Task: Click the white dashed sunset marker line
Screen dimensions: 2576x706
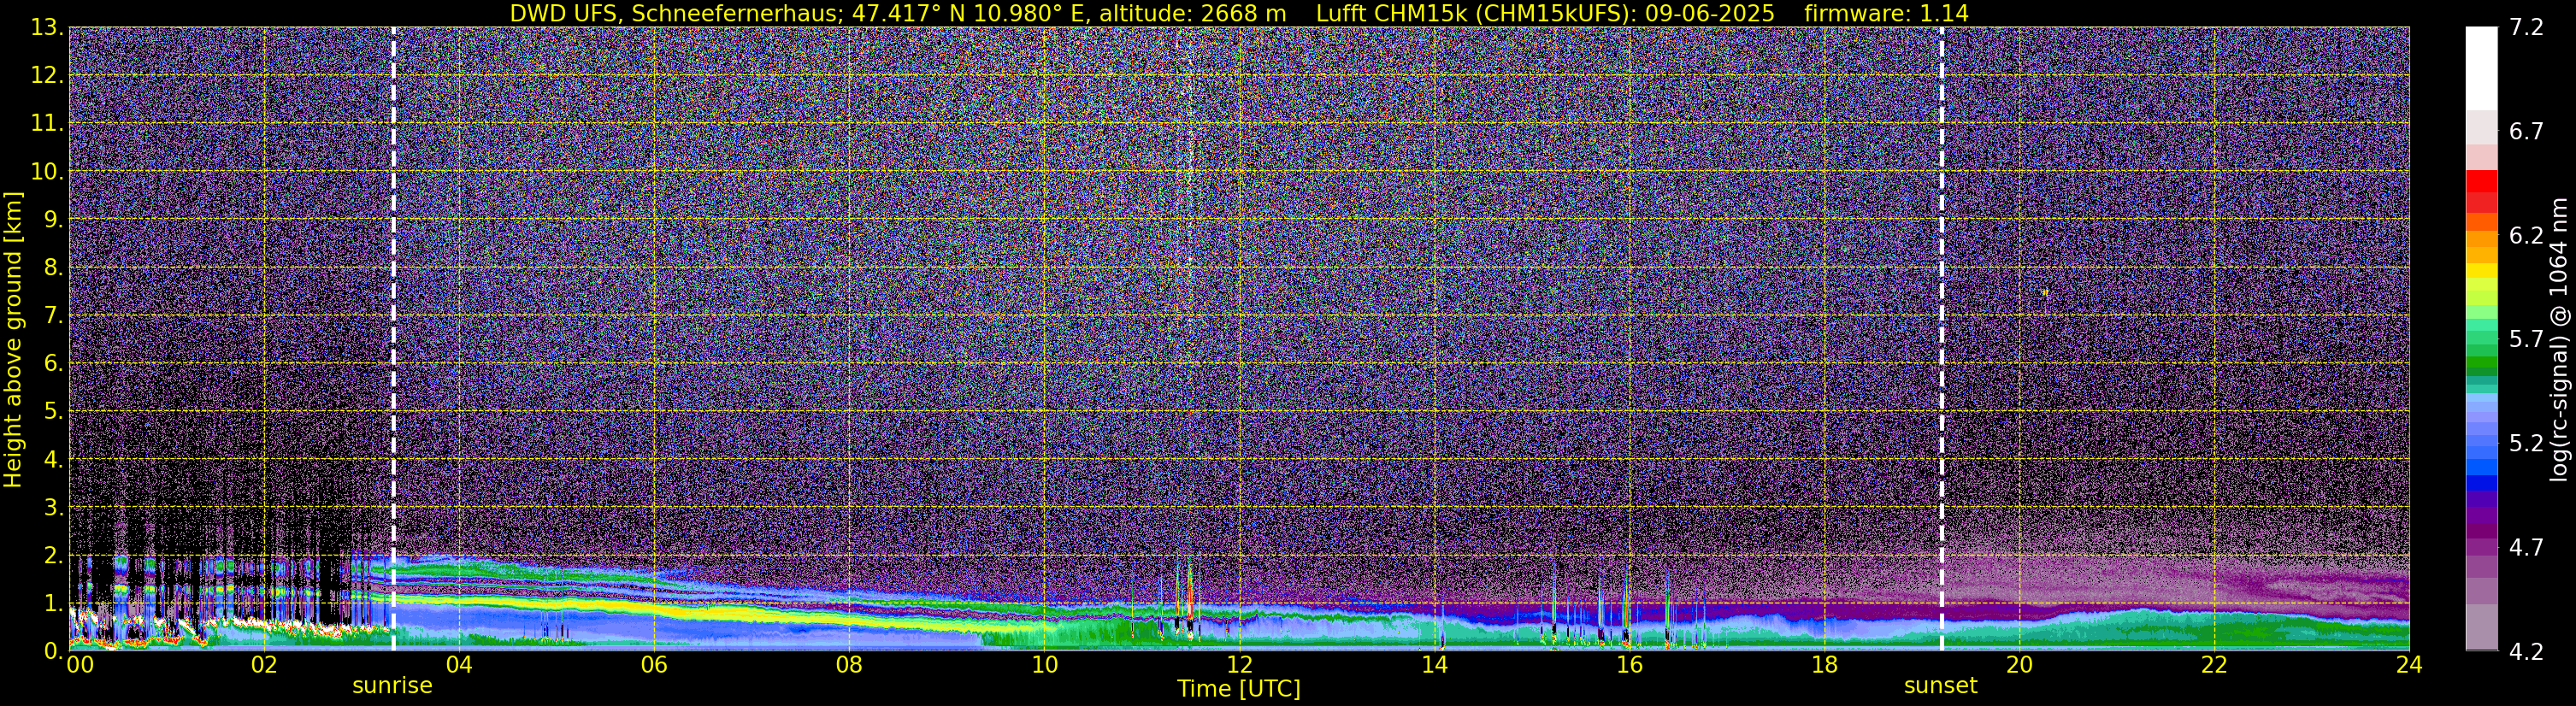Action: (x=1941, y=339)
